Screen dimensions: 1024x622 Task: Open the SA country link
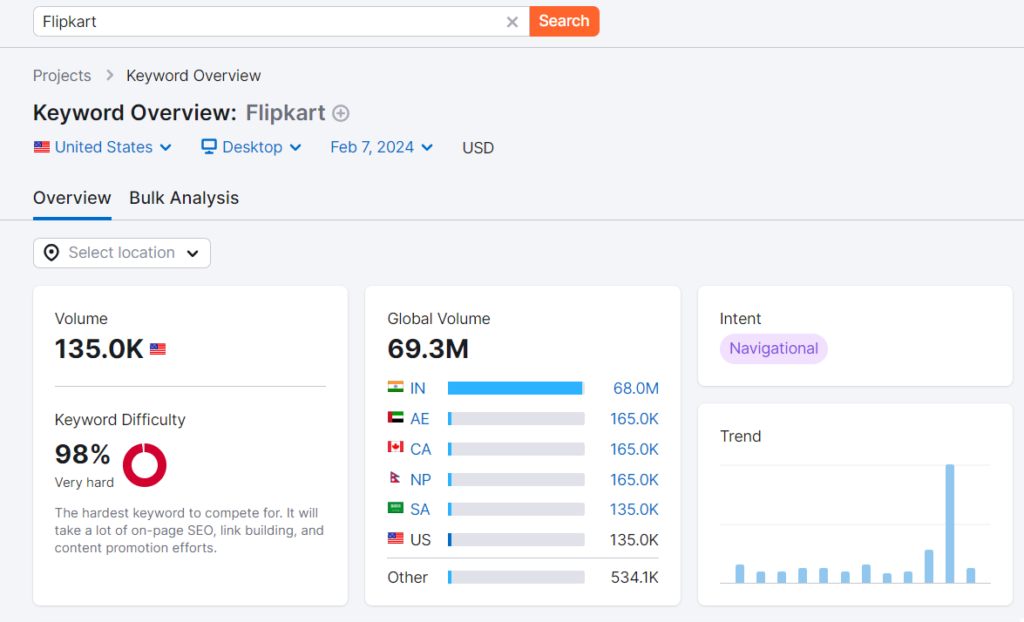point(420,510)
